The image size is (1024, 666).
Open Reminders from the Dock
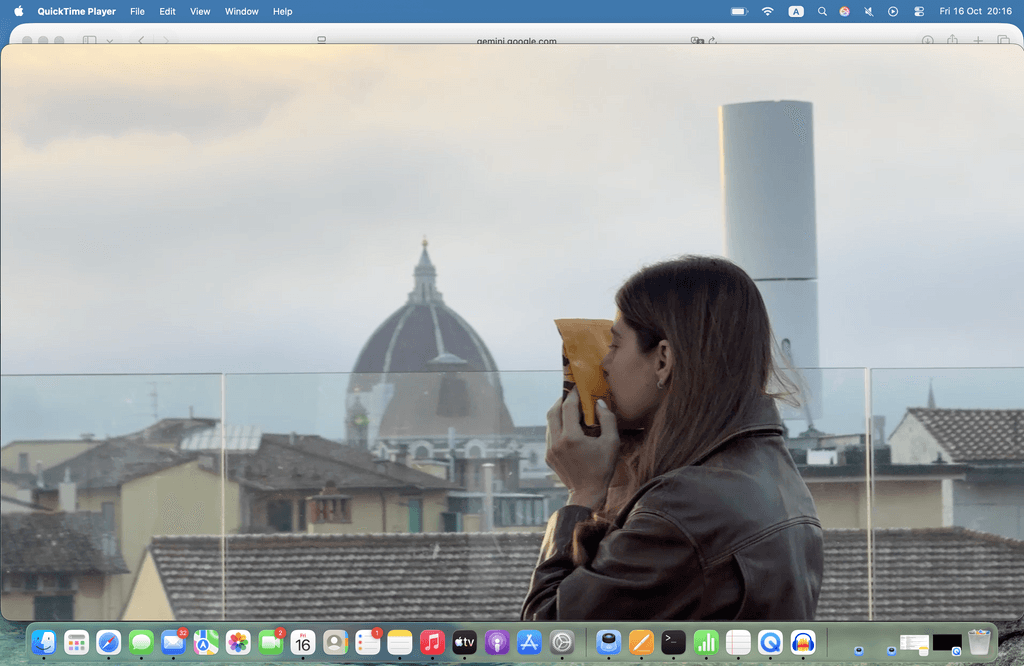(368, 642)
